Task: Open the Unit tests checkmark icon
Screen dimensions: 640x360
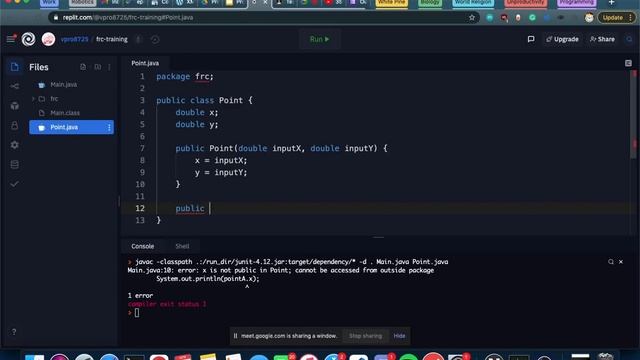Action: (x=15, y=184)
